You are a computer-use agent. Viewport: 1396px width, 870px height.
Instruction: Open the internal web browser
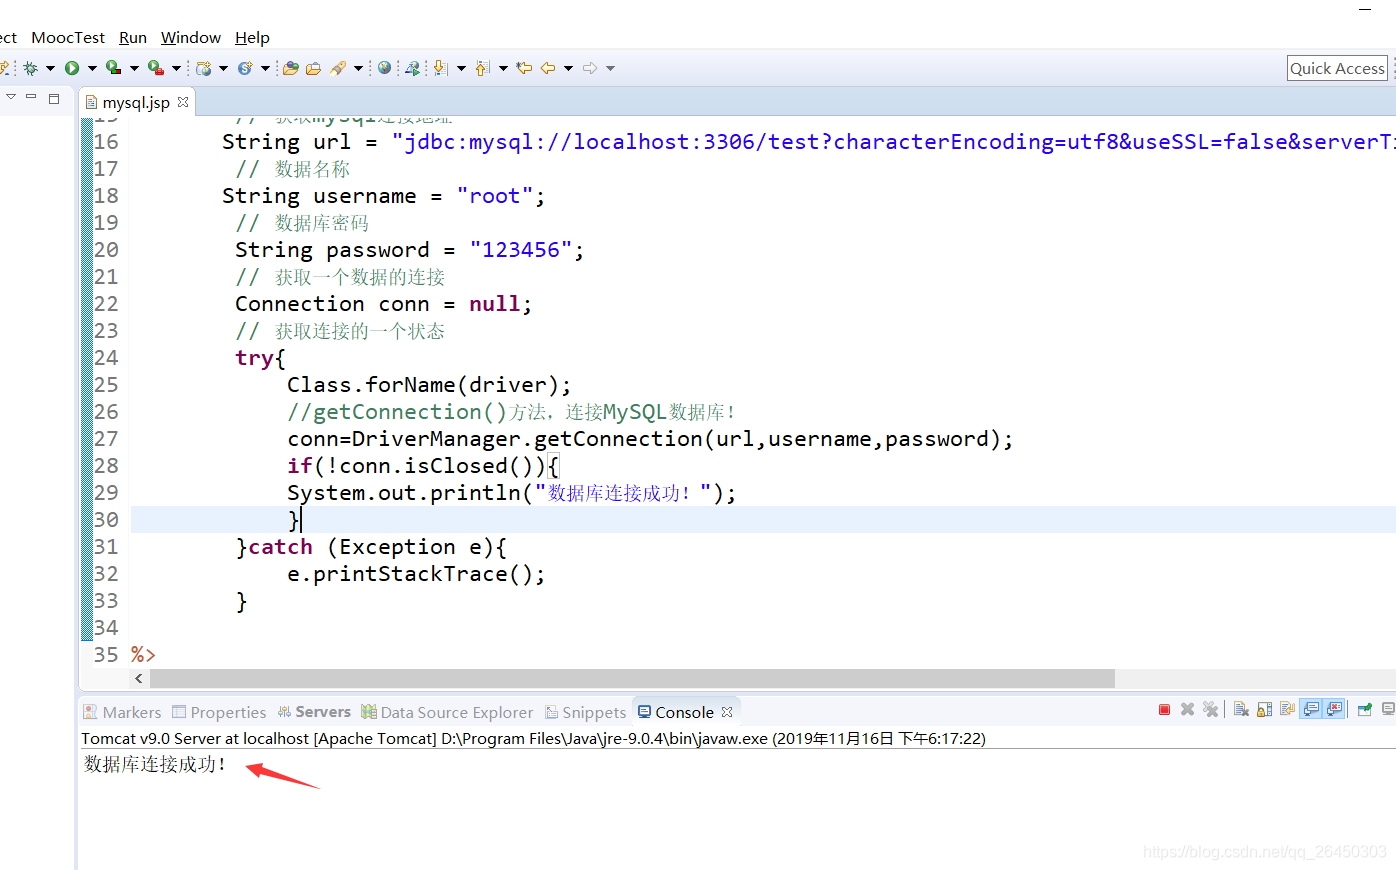(385, 67)
